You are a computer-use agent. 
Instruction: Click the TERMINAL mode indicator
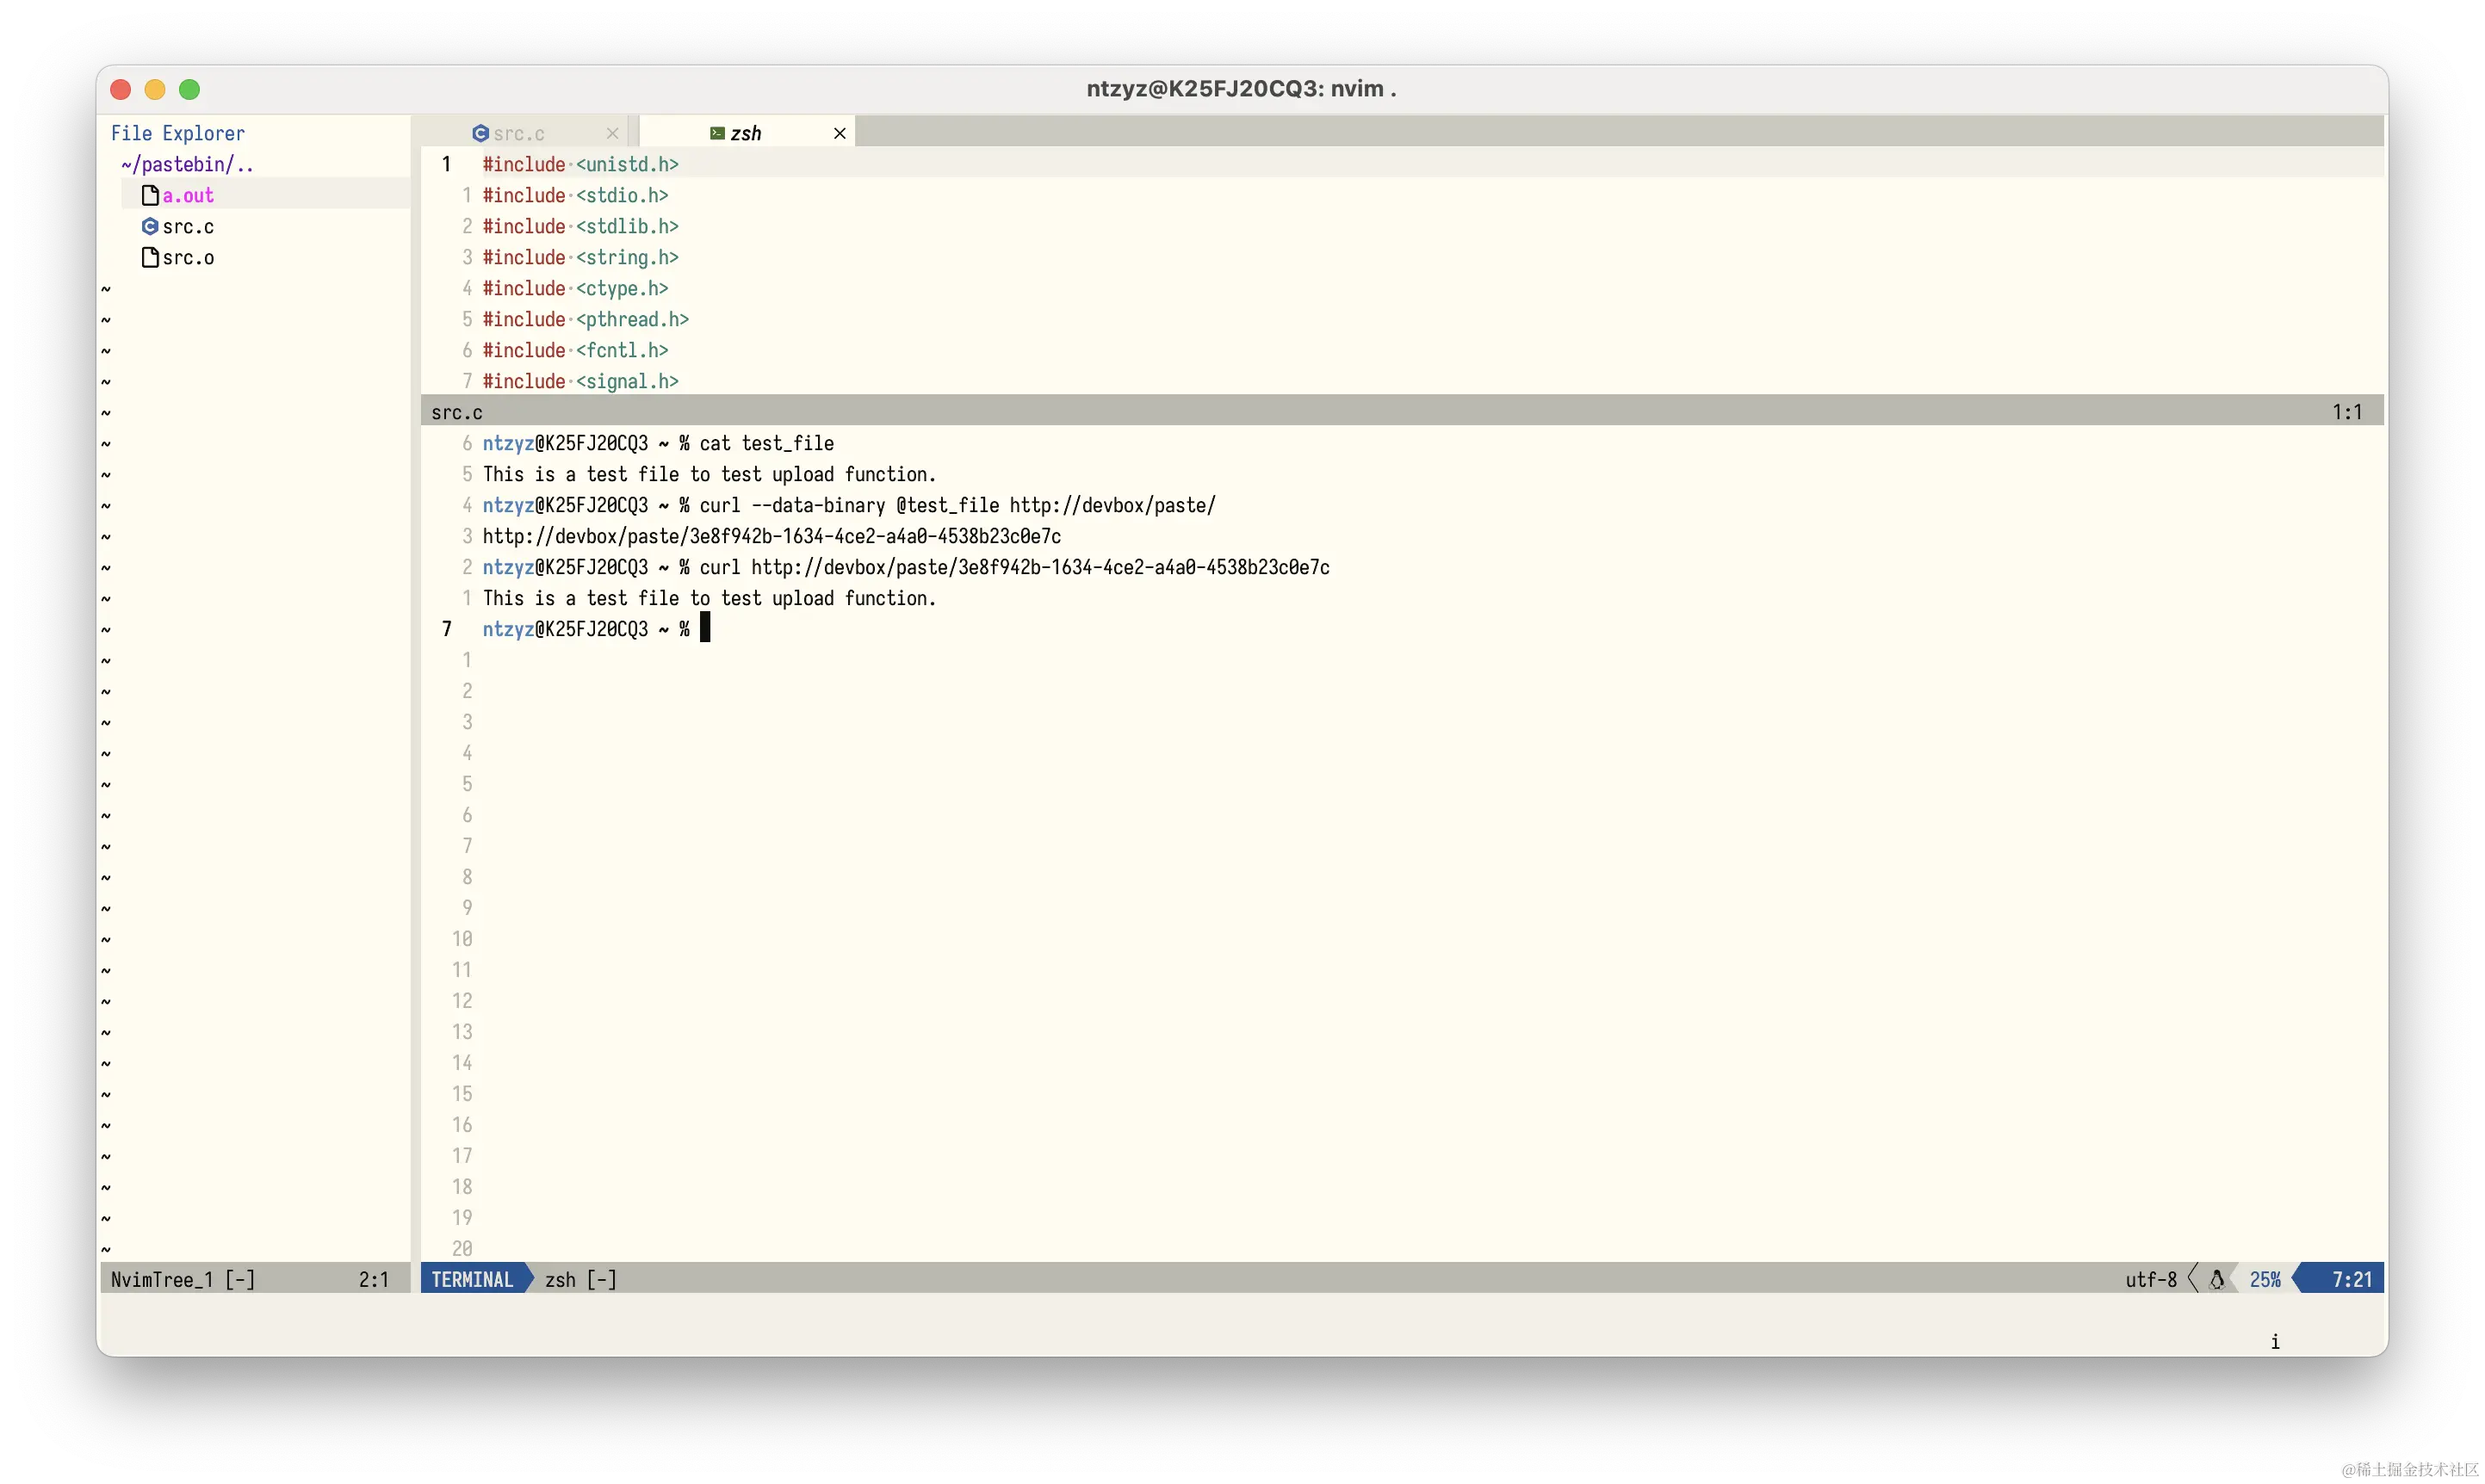pos(472,1279)
